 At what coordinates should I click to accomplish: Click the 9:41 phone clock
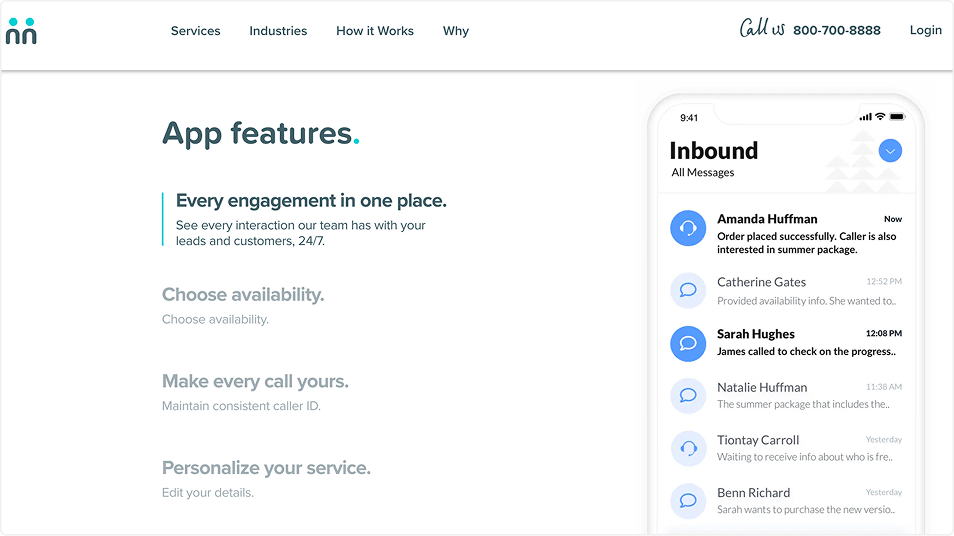pos(689,118)
